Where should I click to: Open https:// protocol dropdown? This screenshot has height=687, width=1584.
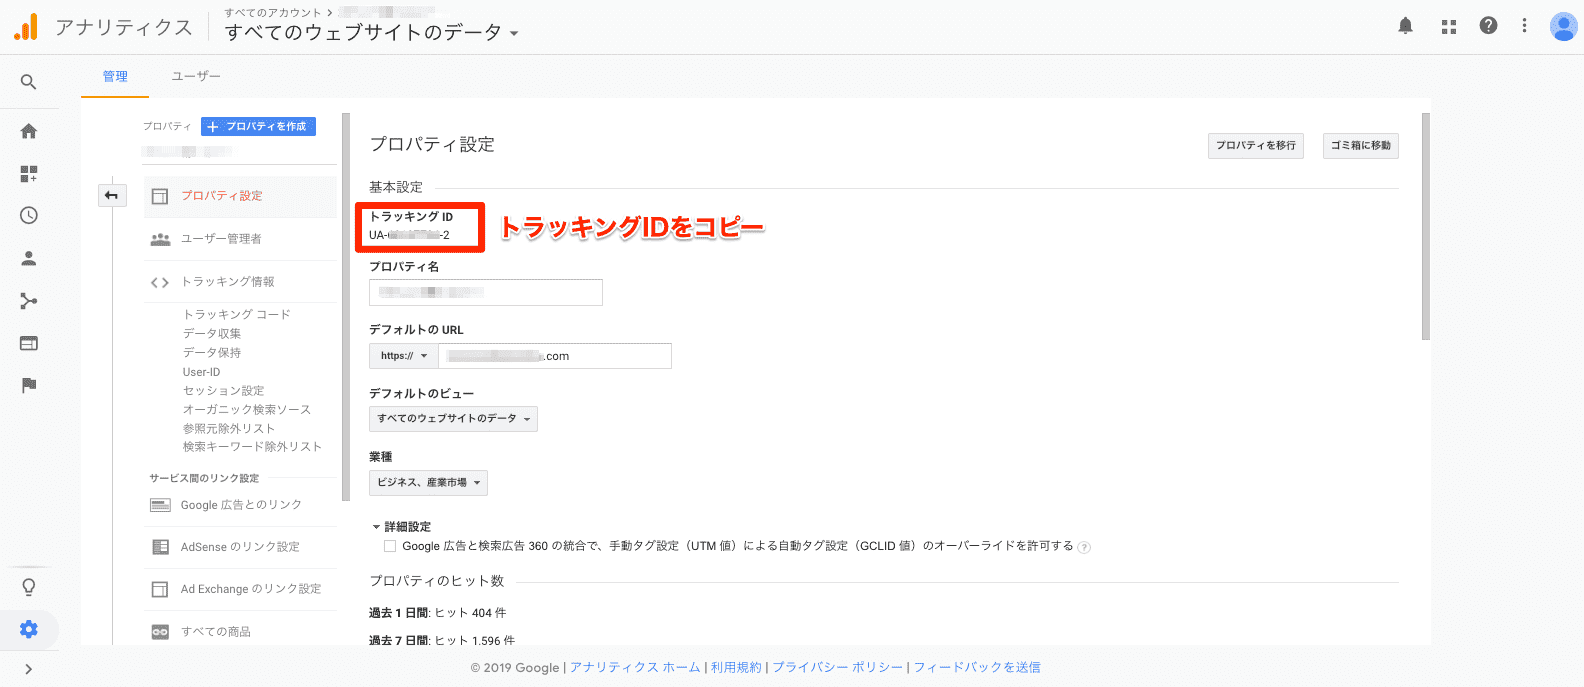(x=404, y=356)
